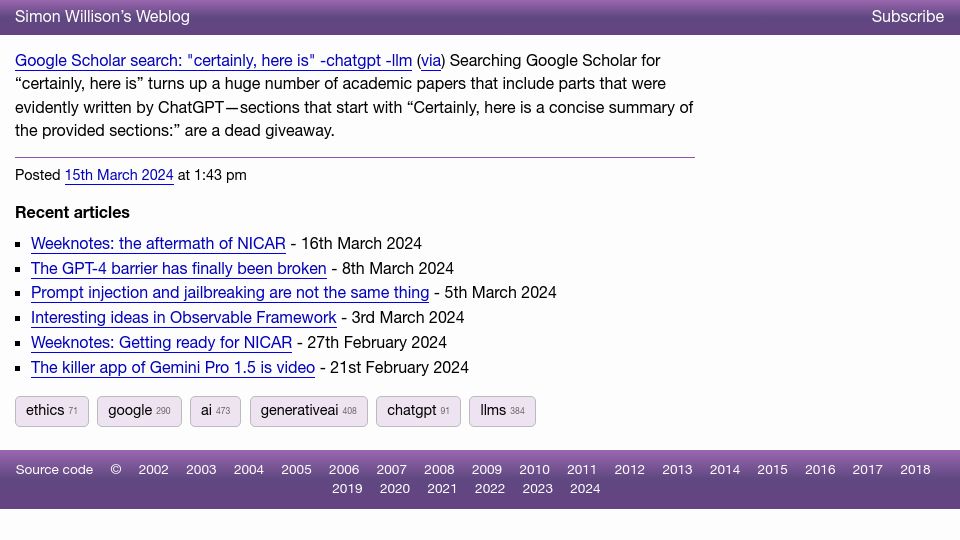This screenshot has height=540, width=960.
Task: Go to the 2015 archive
Action: (772, 470)
